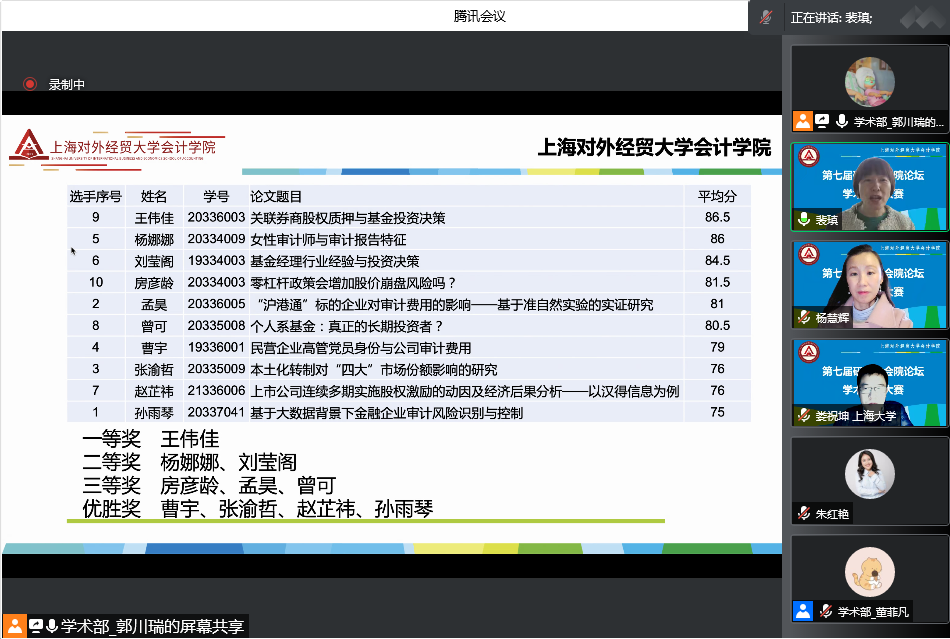Click 朱红艳's profile avatar
This screenshot has height=639, width=950.
(869, 474)
